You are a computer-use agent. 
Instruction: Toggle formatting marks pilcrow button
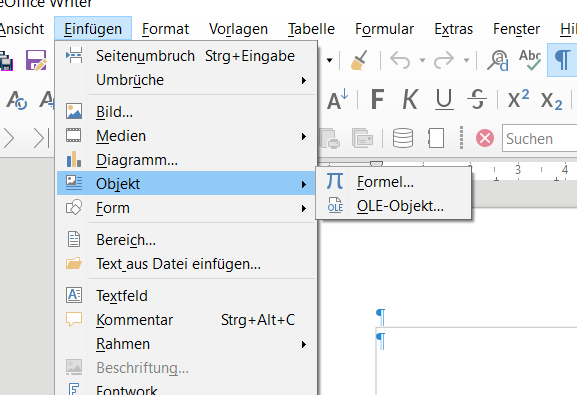pyautogui.click(x=562, y=60)
